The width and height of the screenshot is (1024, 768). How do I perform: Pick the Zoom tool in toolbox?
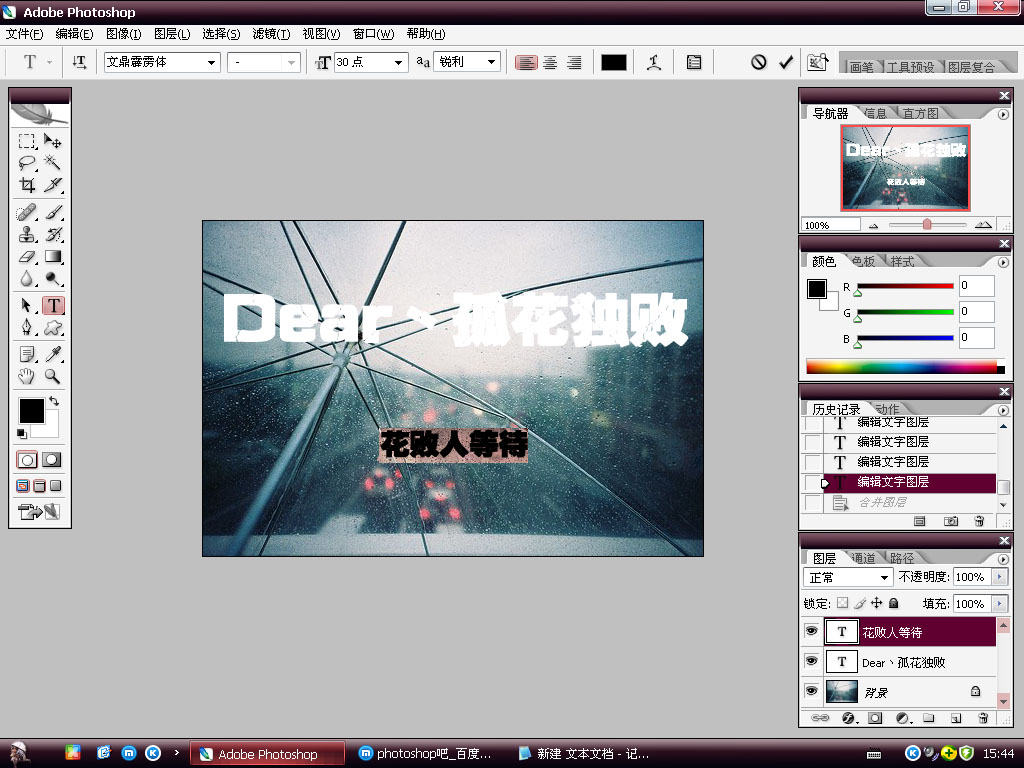pyautogui.click(x=53, y=377)
